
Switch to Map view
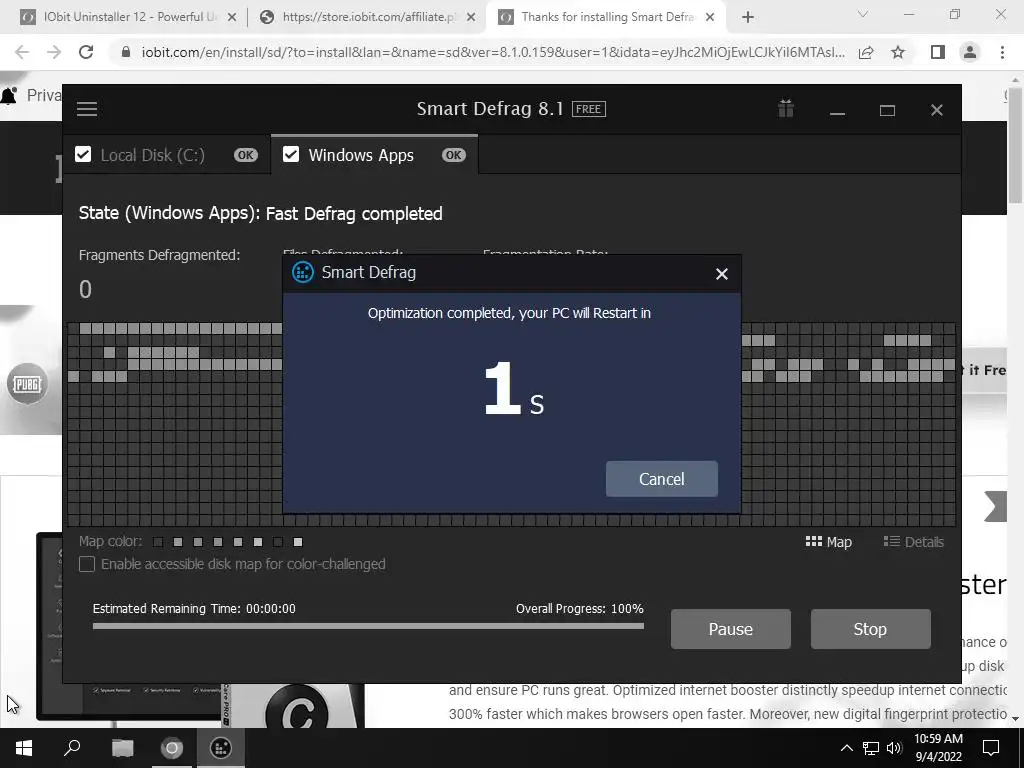(829, 542)
